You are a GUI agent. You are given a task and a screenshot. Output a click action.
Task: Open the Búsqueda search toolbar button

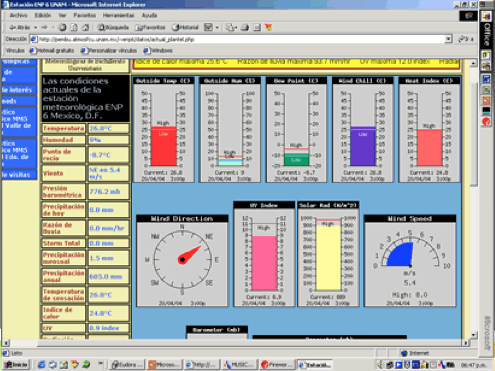113,27
